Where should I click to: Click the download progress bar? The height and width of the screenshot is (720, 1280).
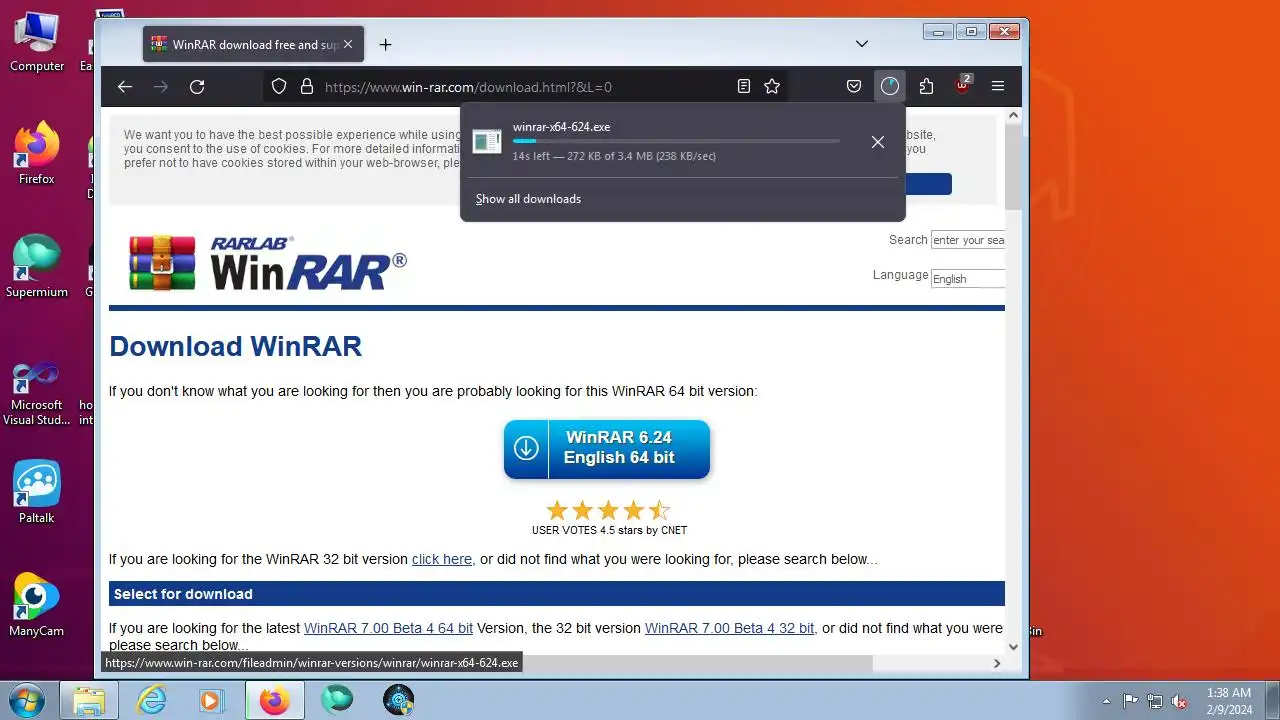coord(676,141)
